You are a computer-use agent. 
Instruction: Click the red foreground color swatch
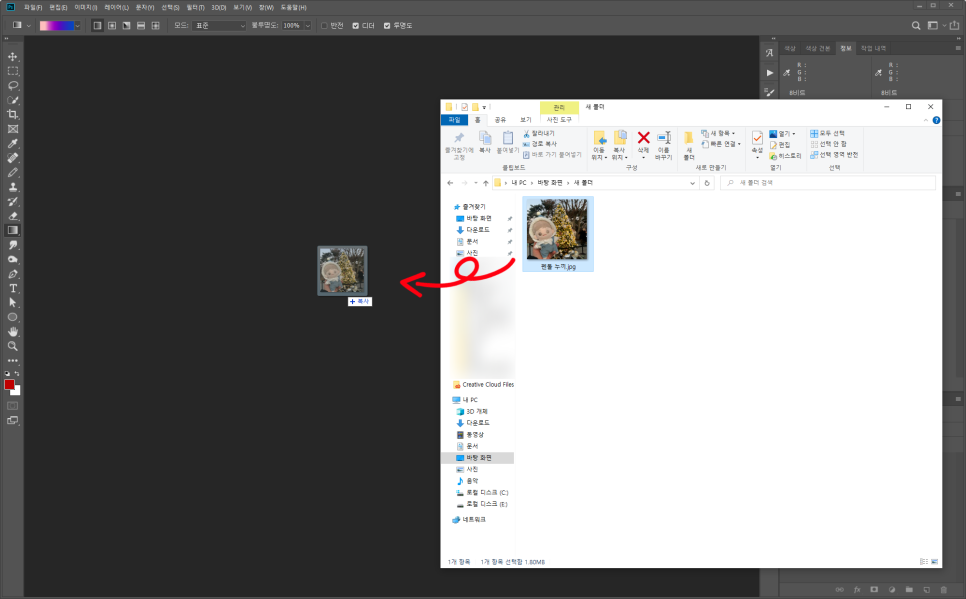(9, 385)
